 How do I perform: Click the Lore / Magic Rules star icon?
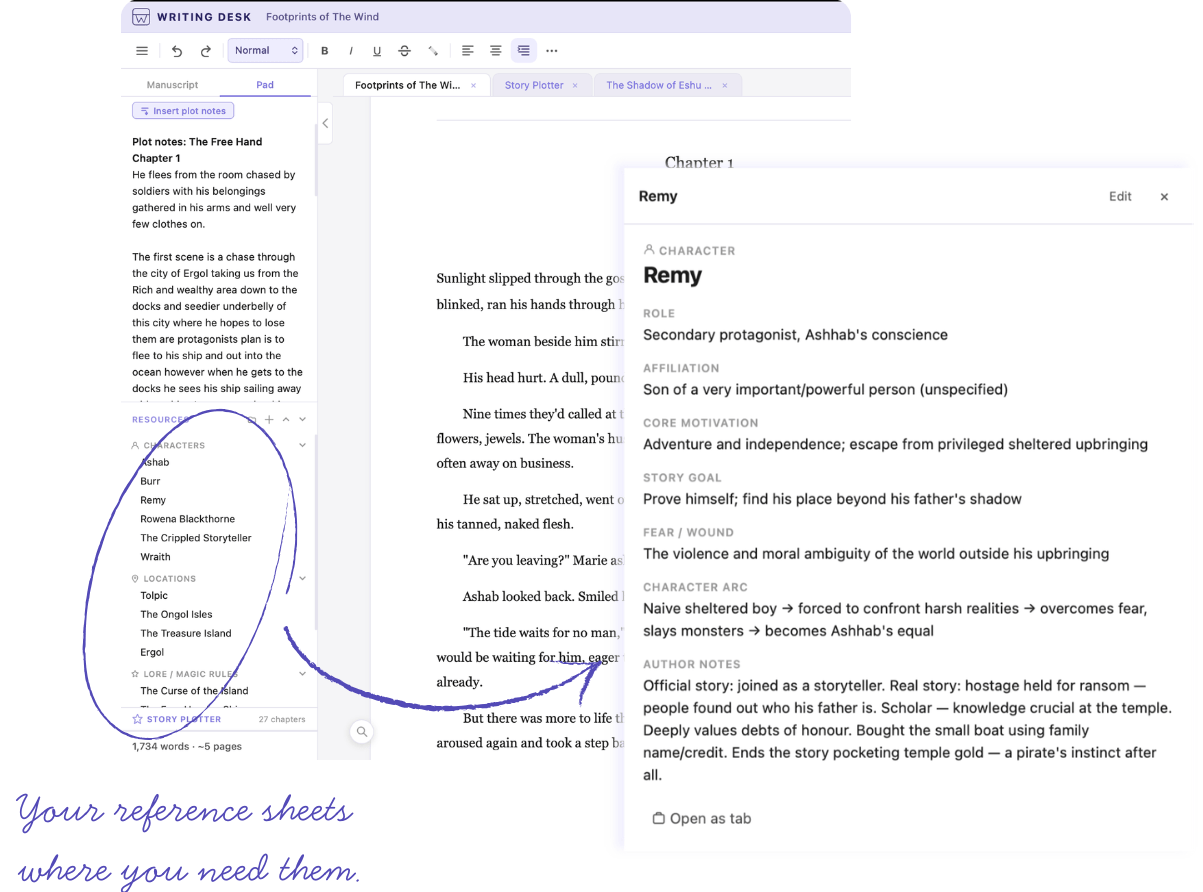pyautogui.click(x=135, y=674)
